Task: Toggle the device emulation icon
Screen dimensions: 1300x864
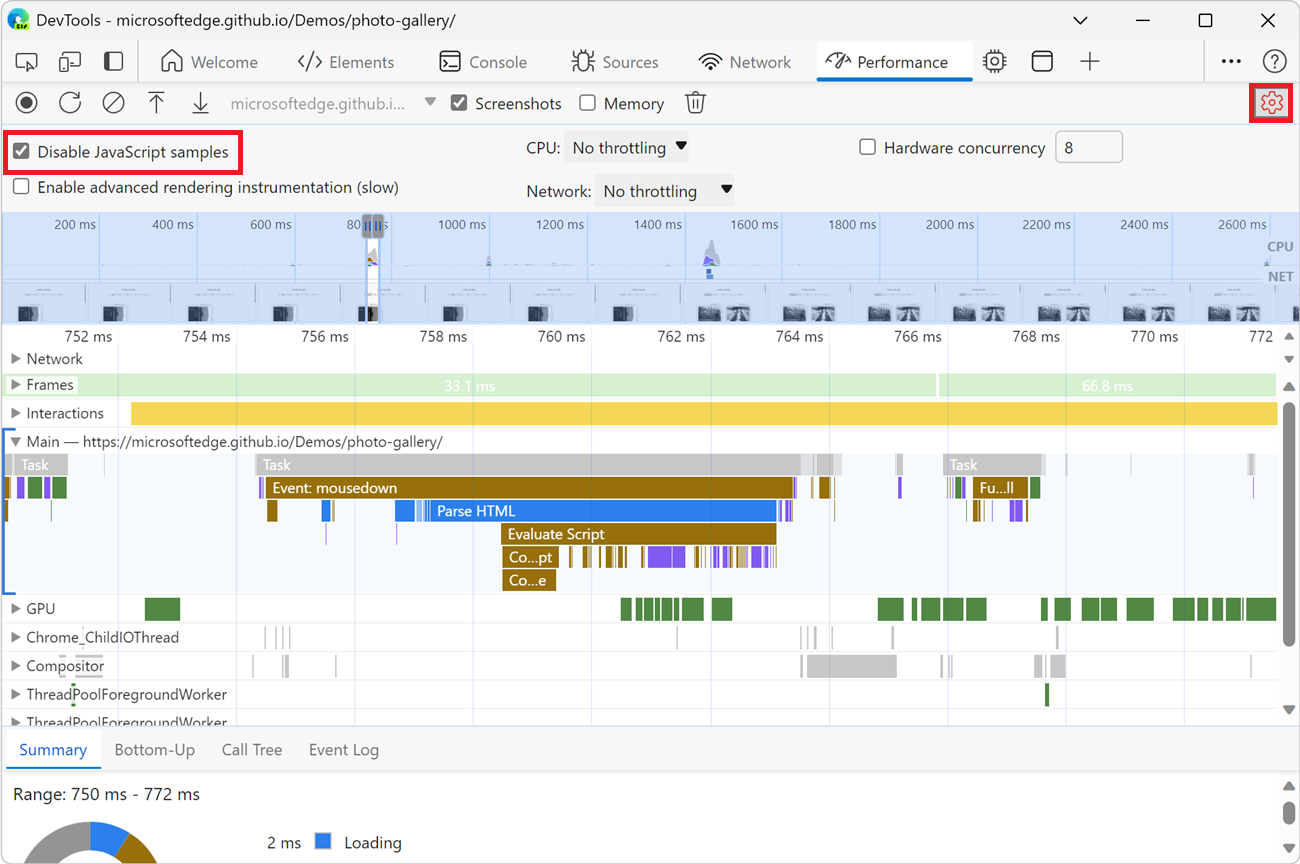Action: pyautogui.click(x=69, y=61)
